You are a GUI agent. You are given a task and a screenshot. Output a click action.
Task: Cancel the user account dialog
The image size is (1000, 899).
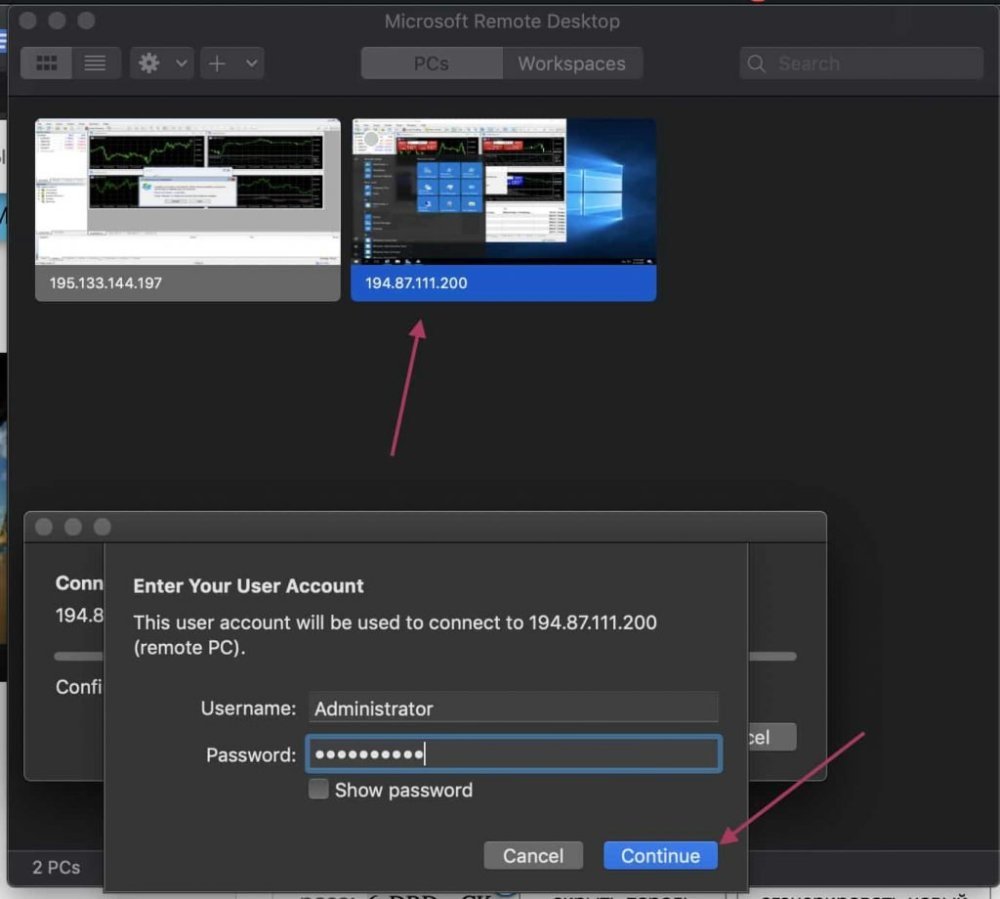533,856
